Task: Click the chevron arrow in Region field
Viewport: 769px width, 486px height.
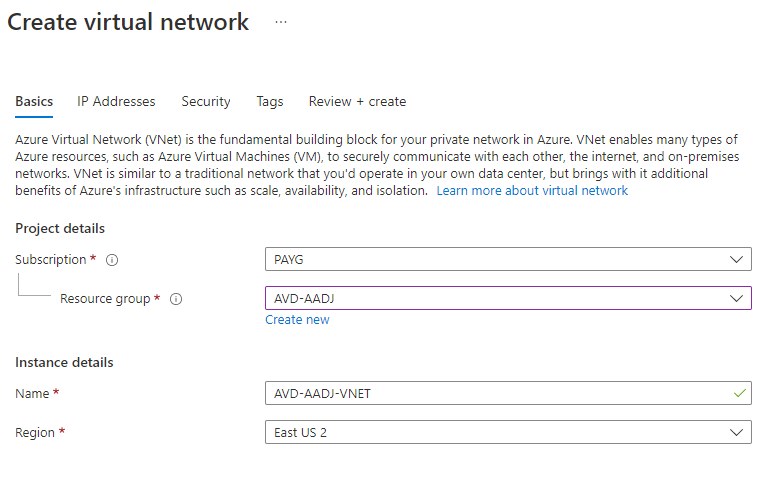Action: 738,433
